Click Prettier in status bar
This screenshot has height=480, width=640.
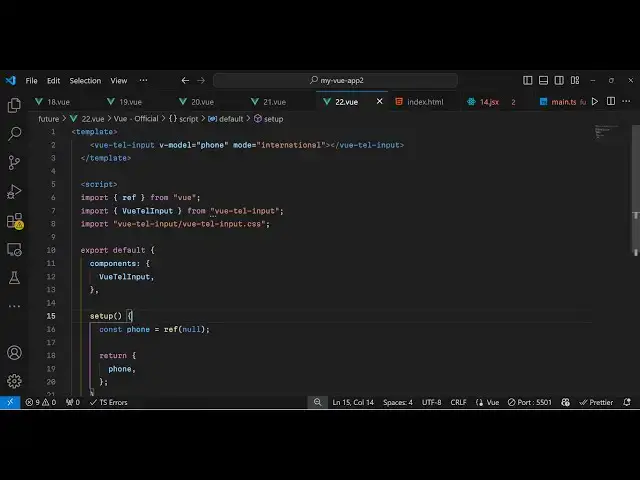(x=596, y=402)
